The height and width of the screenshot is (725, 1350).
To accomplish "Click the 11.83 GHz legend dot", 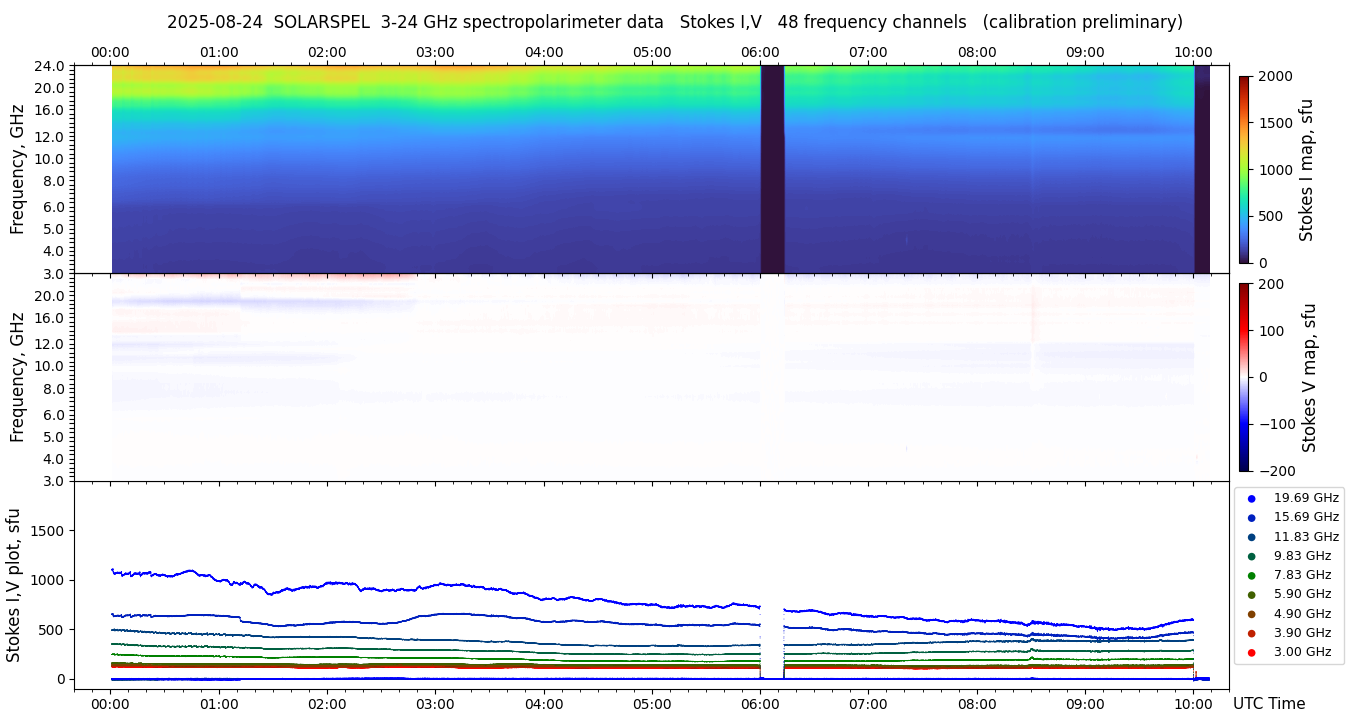I will 1251,537.
